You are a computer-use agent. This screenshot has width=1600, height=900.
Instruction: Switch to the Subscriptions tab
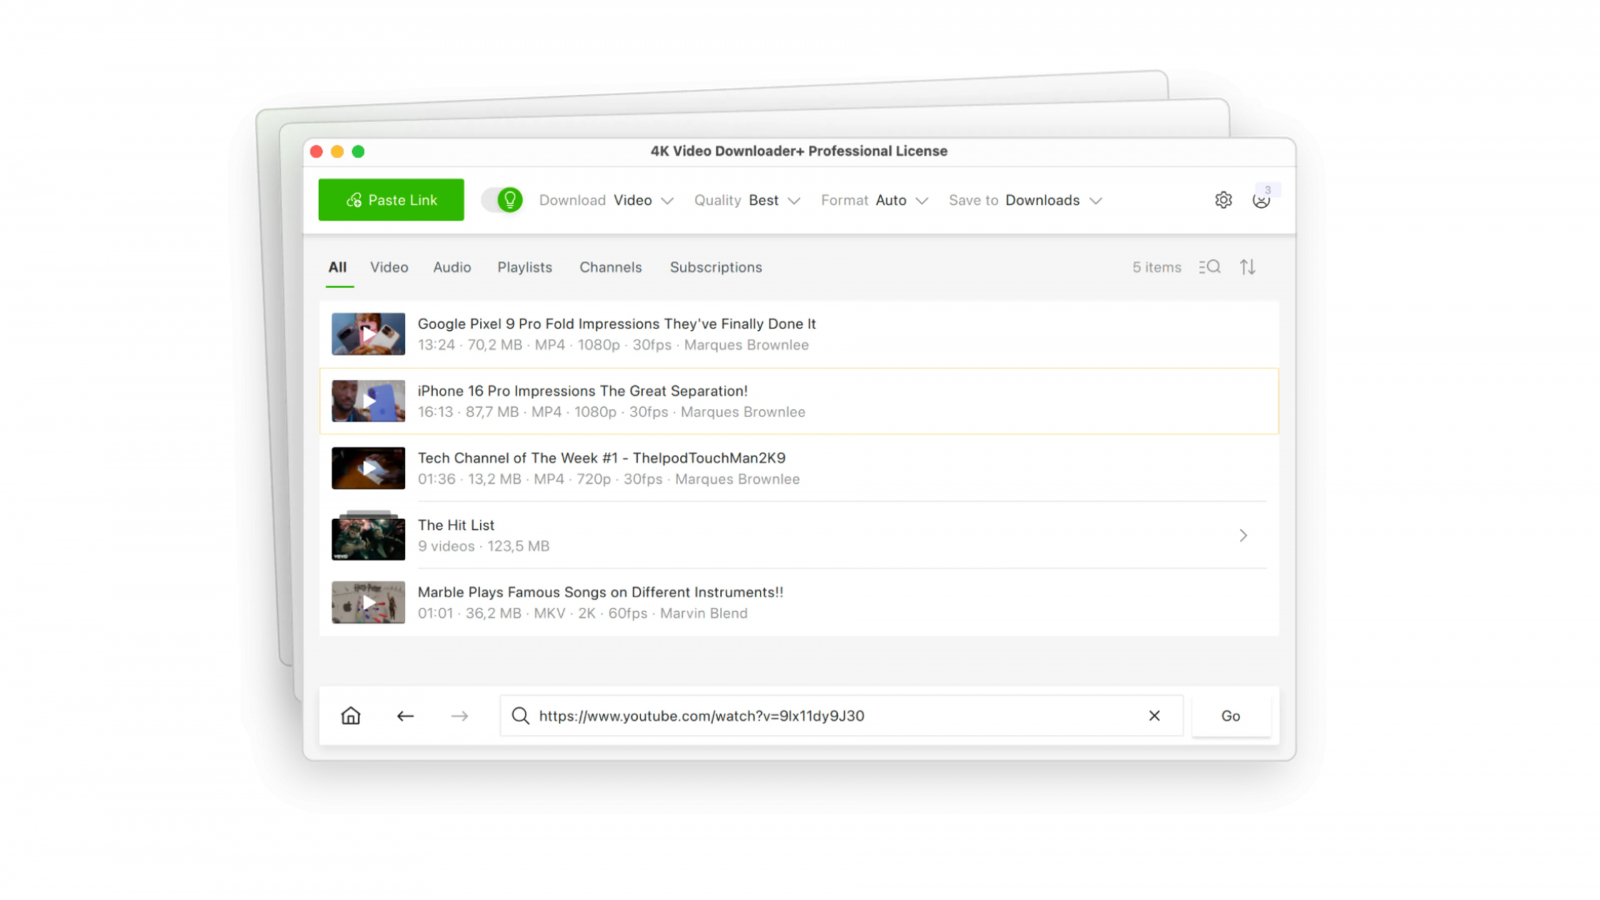[716, 267]
